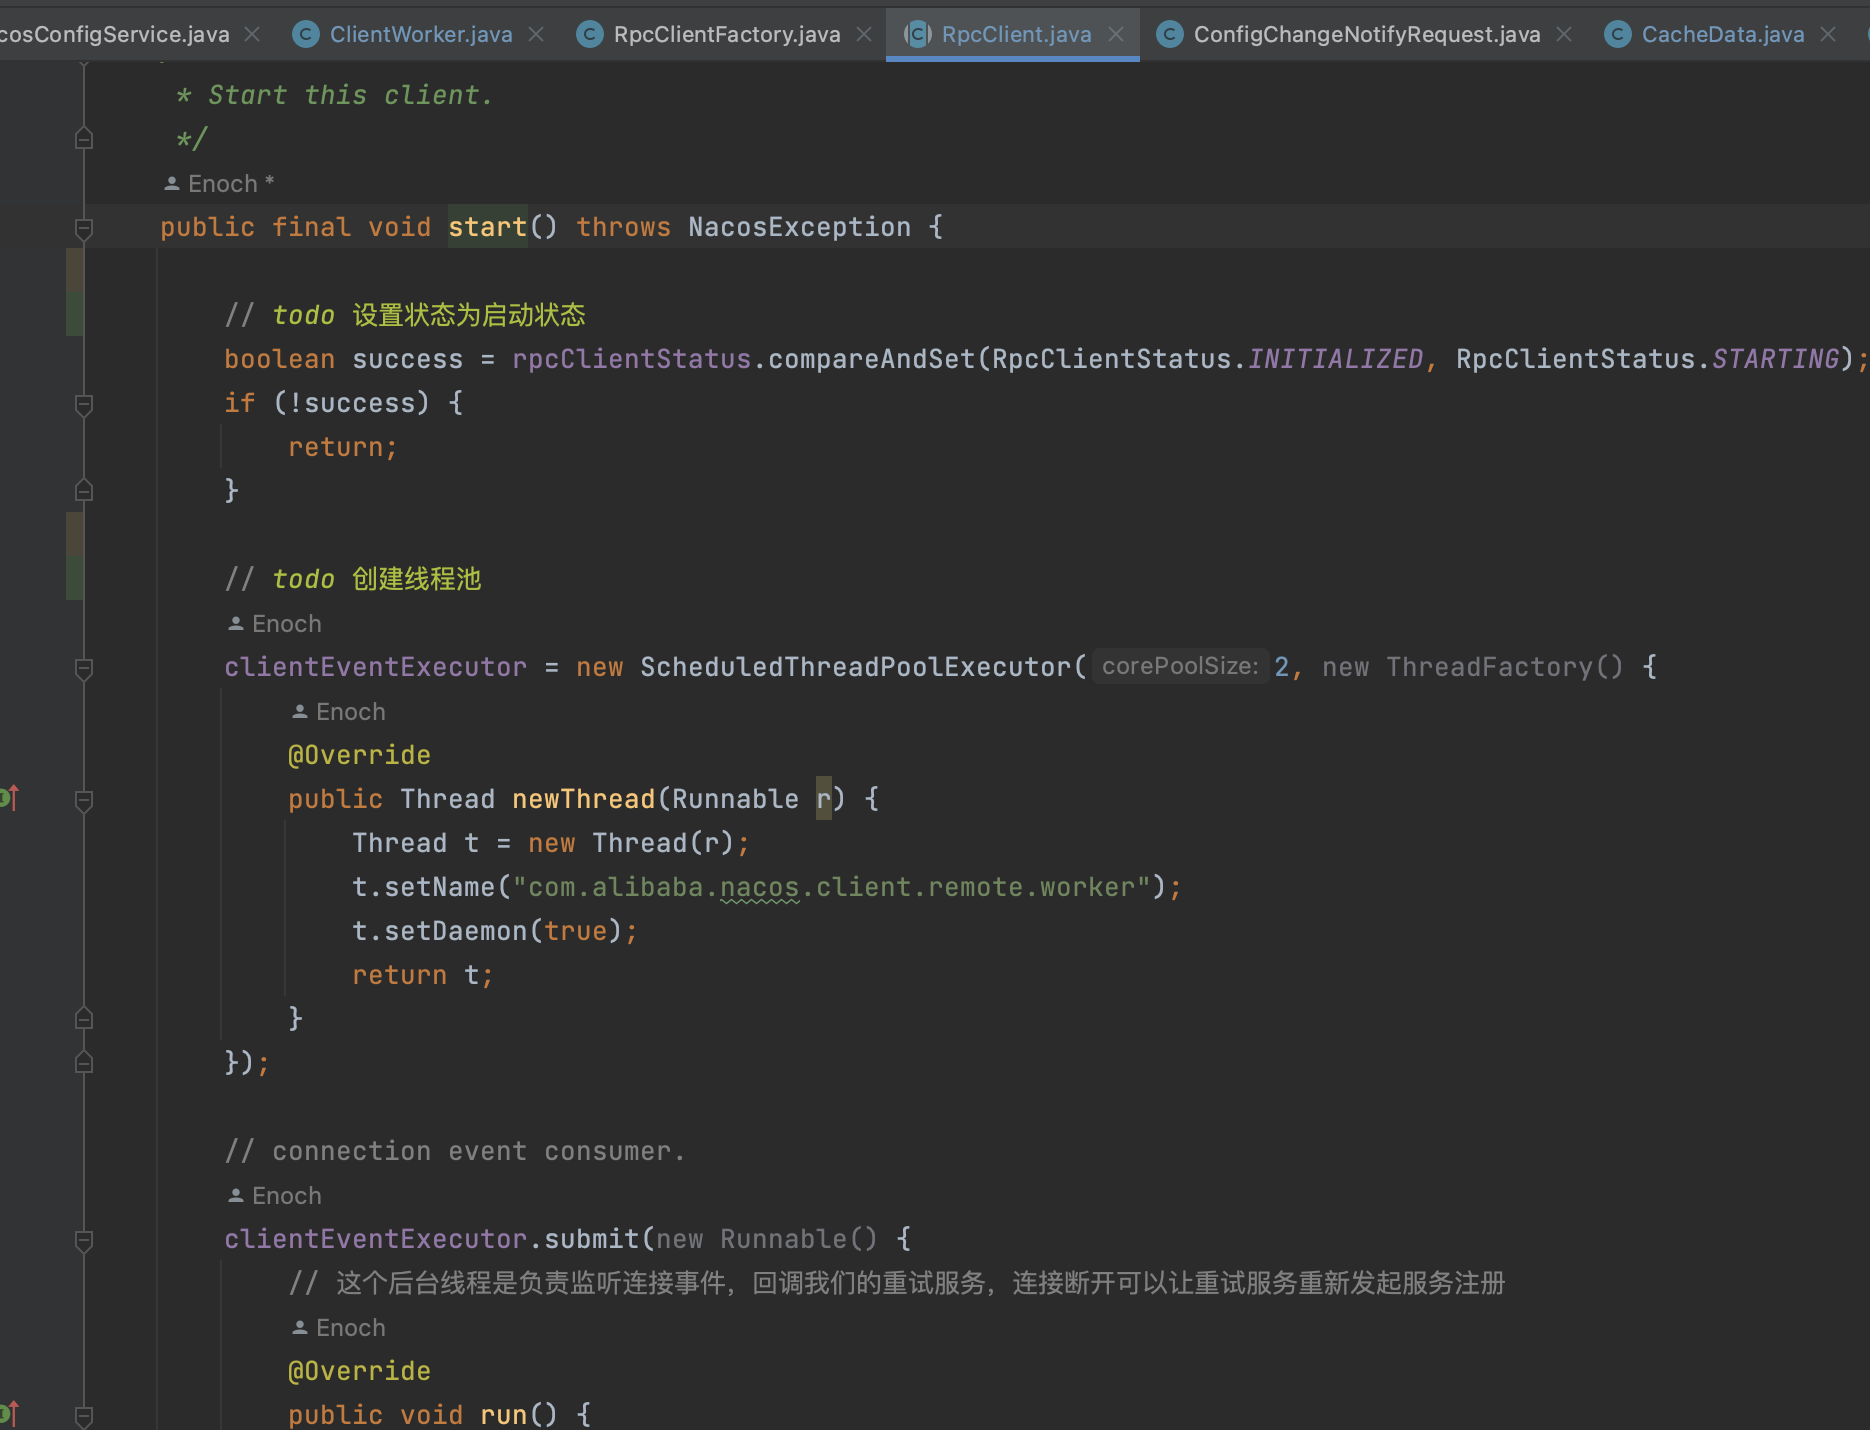Open Enoch author hint above clientEventExecutor assignment

pos(274,624)
